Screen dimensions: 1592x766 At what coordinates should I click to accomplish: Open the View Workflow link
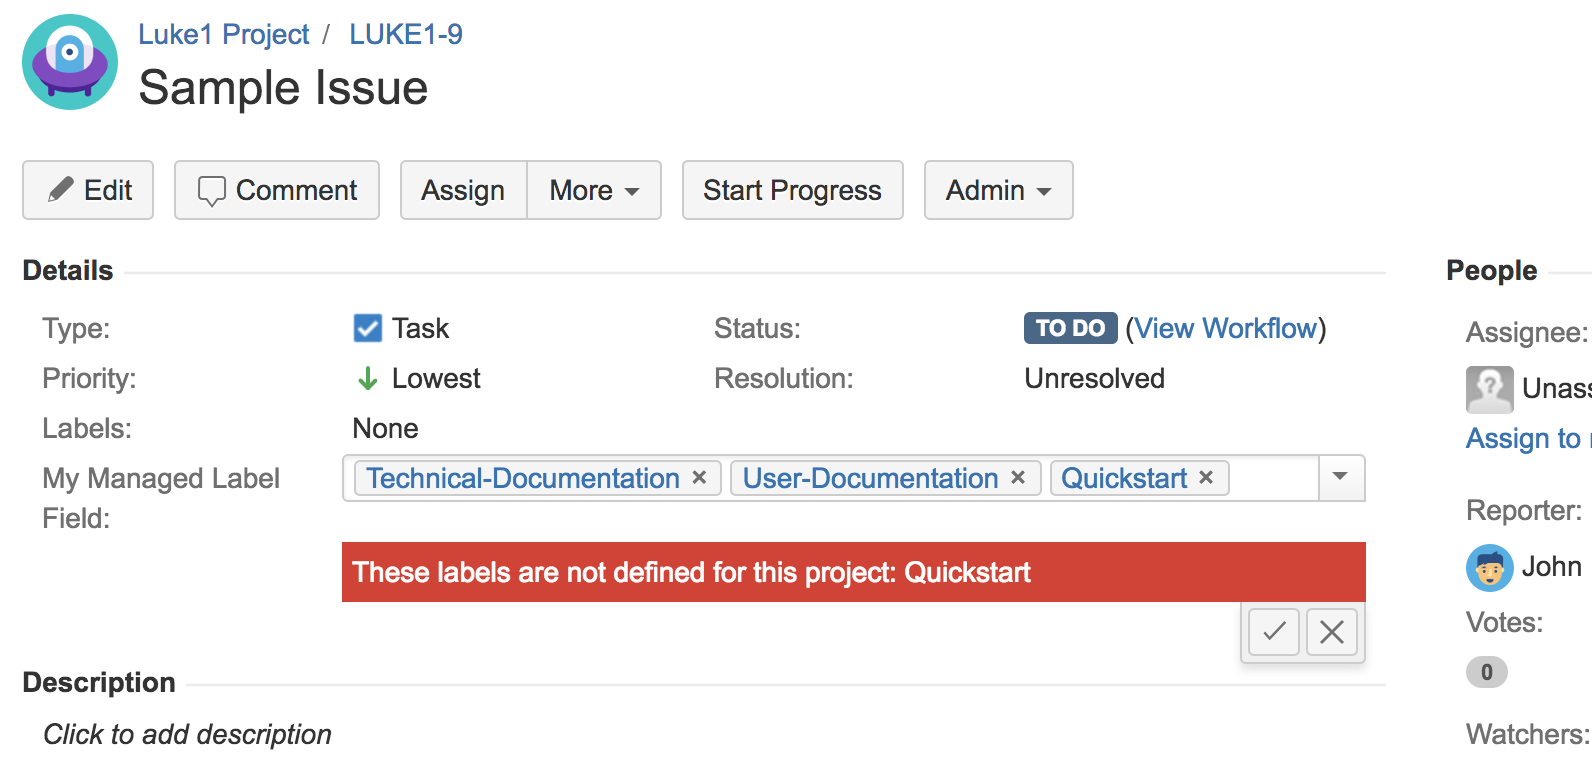coord(1227,328)
